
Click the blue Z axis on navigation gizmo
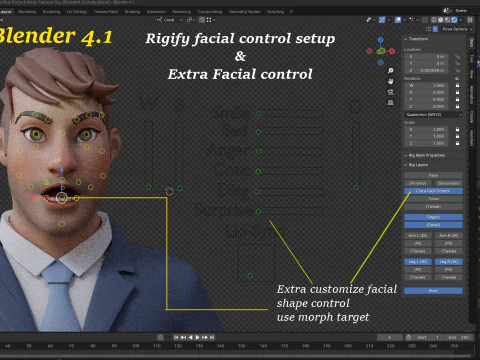381,40
